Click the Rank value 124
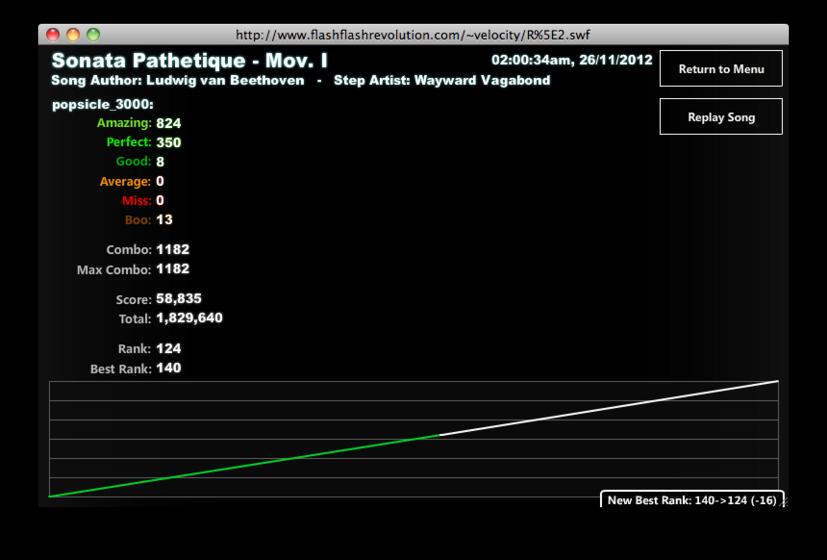Image resolution: width=827 pixels, height=560 pixels. point(169,349)
